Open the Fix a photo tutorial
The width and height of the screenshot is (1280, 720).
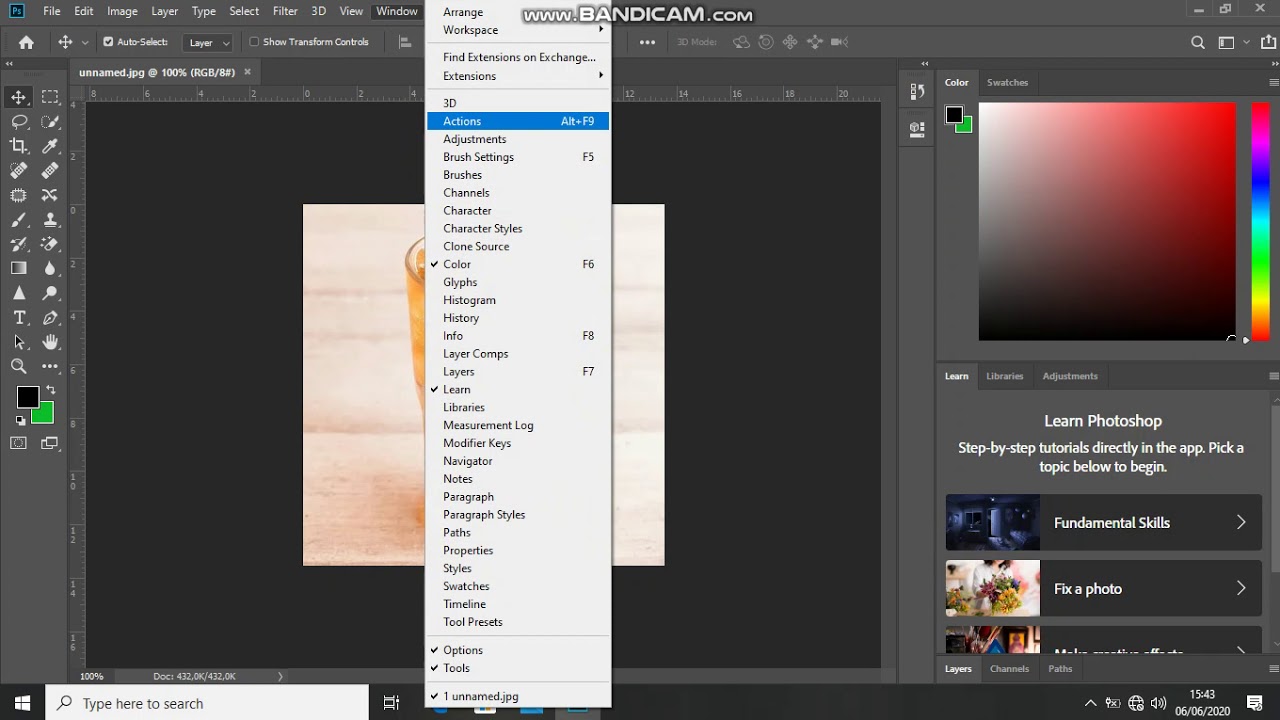(x=1103, y=588)
